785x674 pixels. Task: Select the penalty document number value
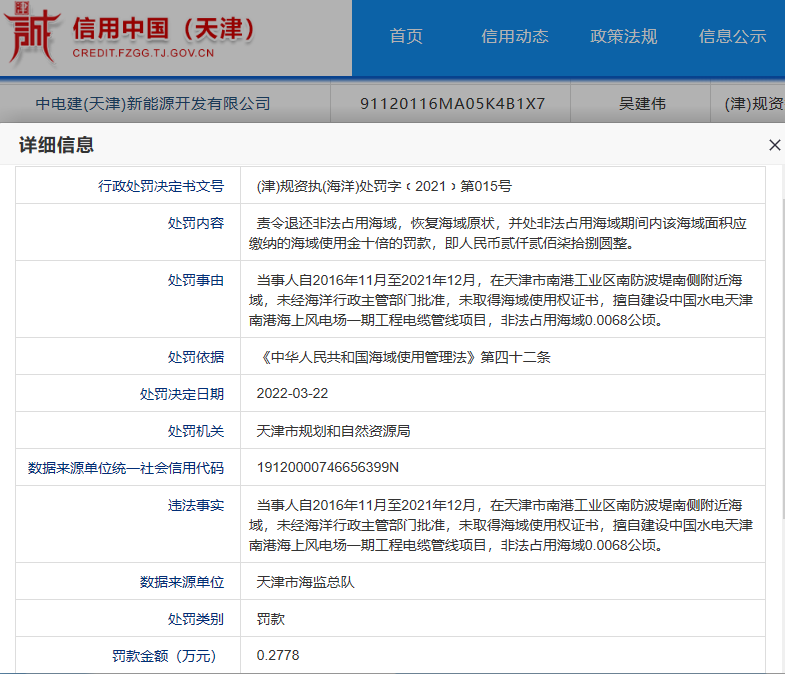click(x=384, y=186)
